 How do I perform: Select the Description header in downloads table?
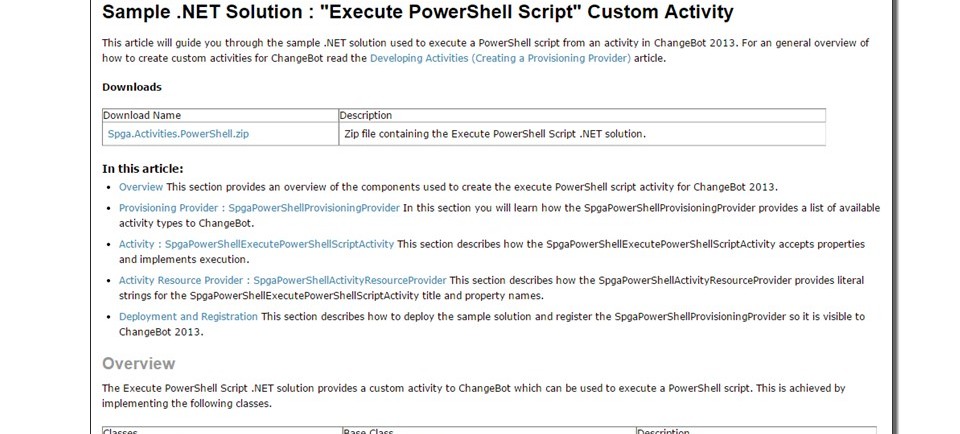coord(366,115)
